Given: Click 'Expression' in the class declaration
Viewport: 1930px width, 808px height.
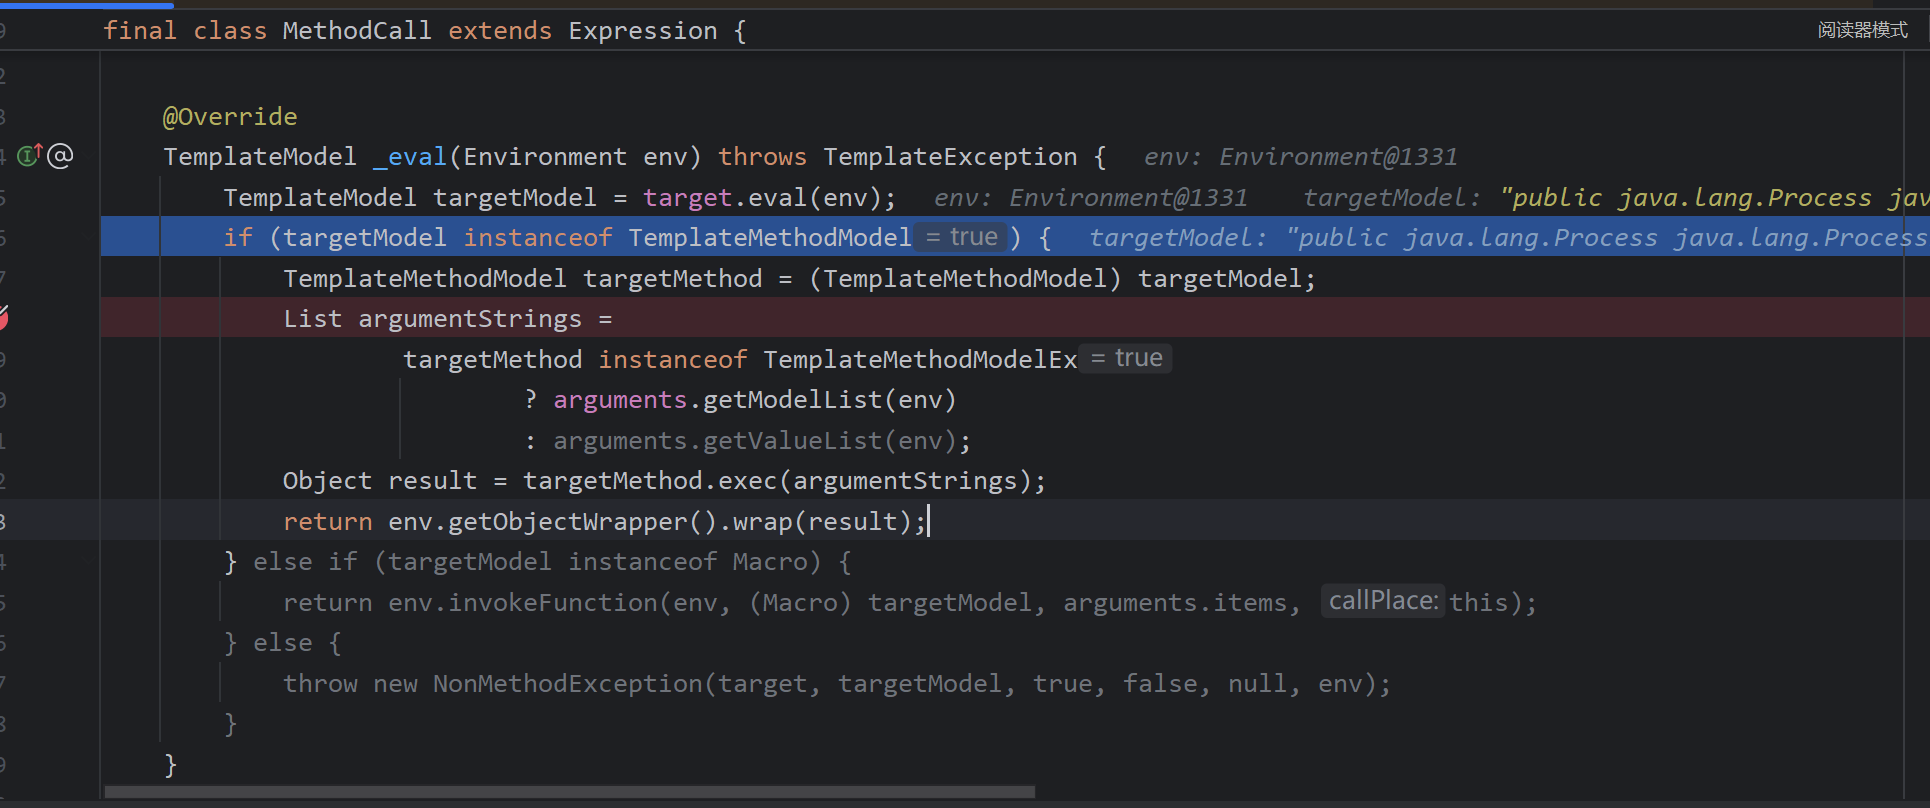Looking at the screenshot, I should pos(643,31).
